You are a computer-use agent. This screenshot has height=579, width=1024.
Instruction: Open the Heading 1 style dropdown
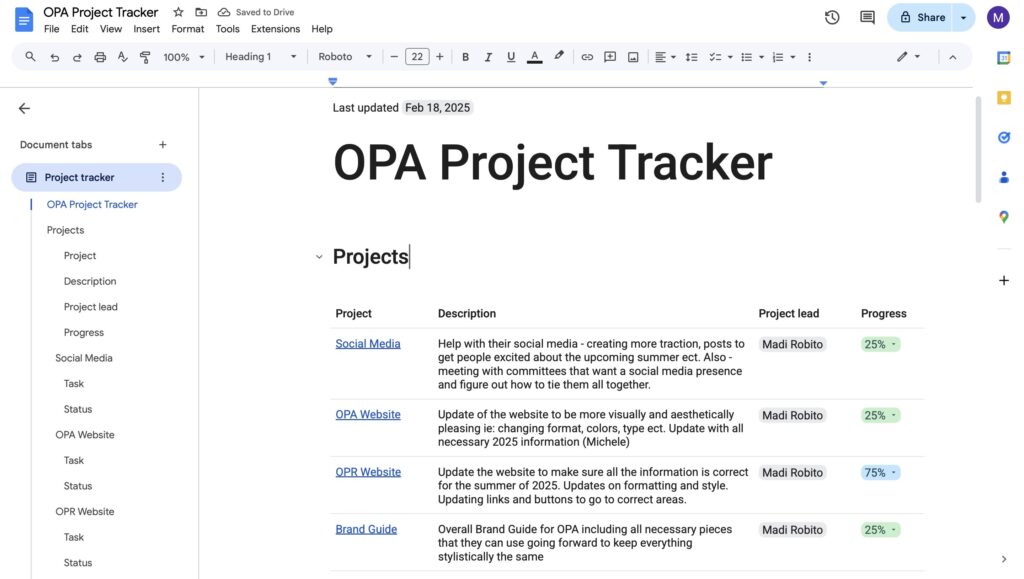pyautogui.click(x=260, y=57)
